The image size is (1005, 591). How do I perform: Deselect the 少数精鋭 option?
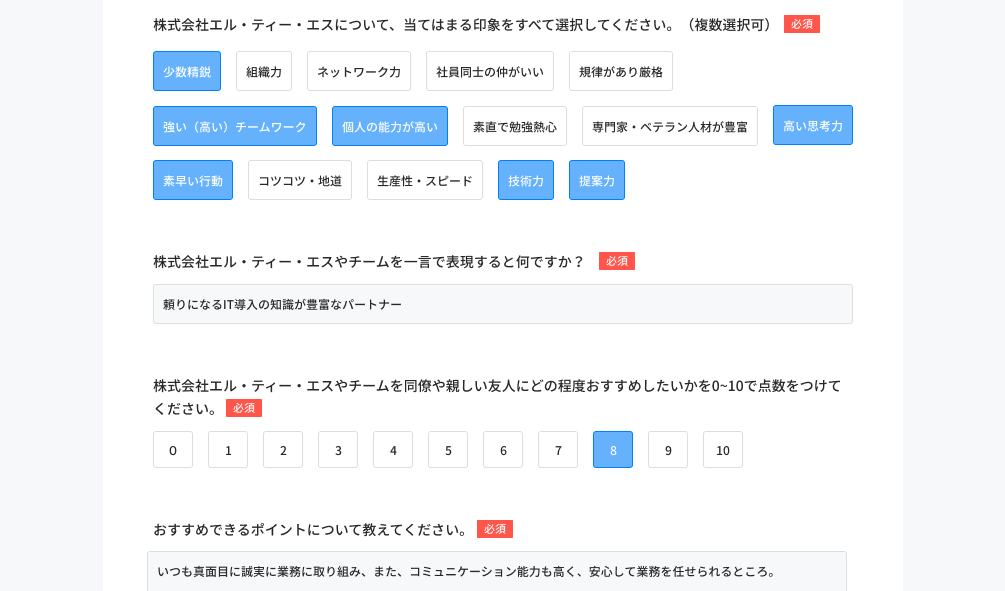click(187, 71)
